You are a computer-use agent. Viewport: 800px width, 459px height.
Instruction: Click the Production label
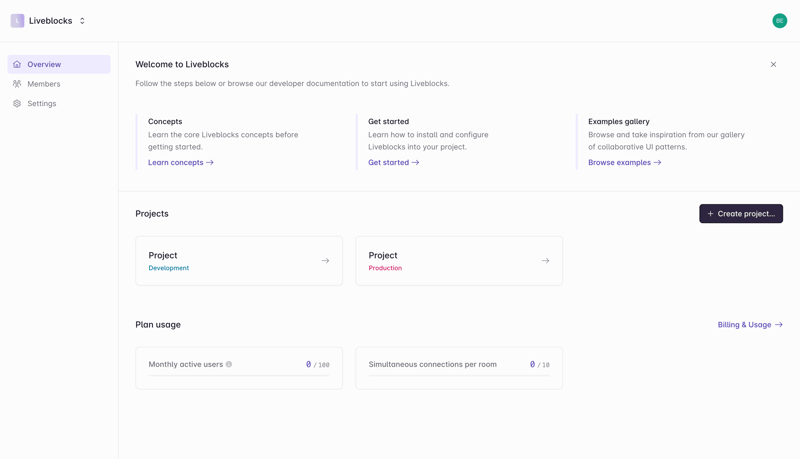tap(385, 268)
